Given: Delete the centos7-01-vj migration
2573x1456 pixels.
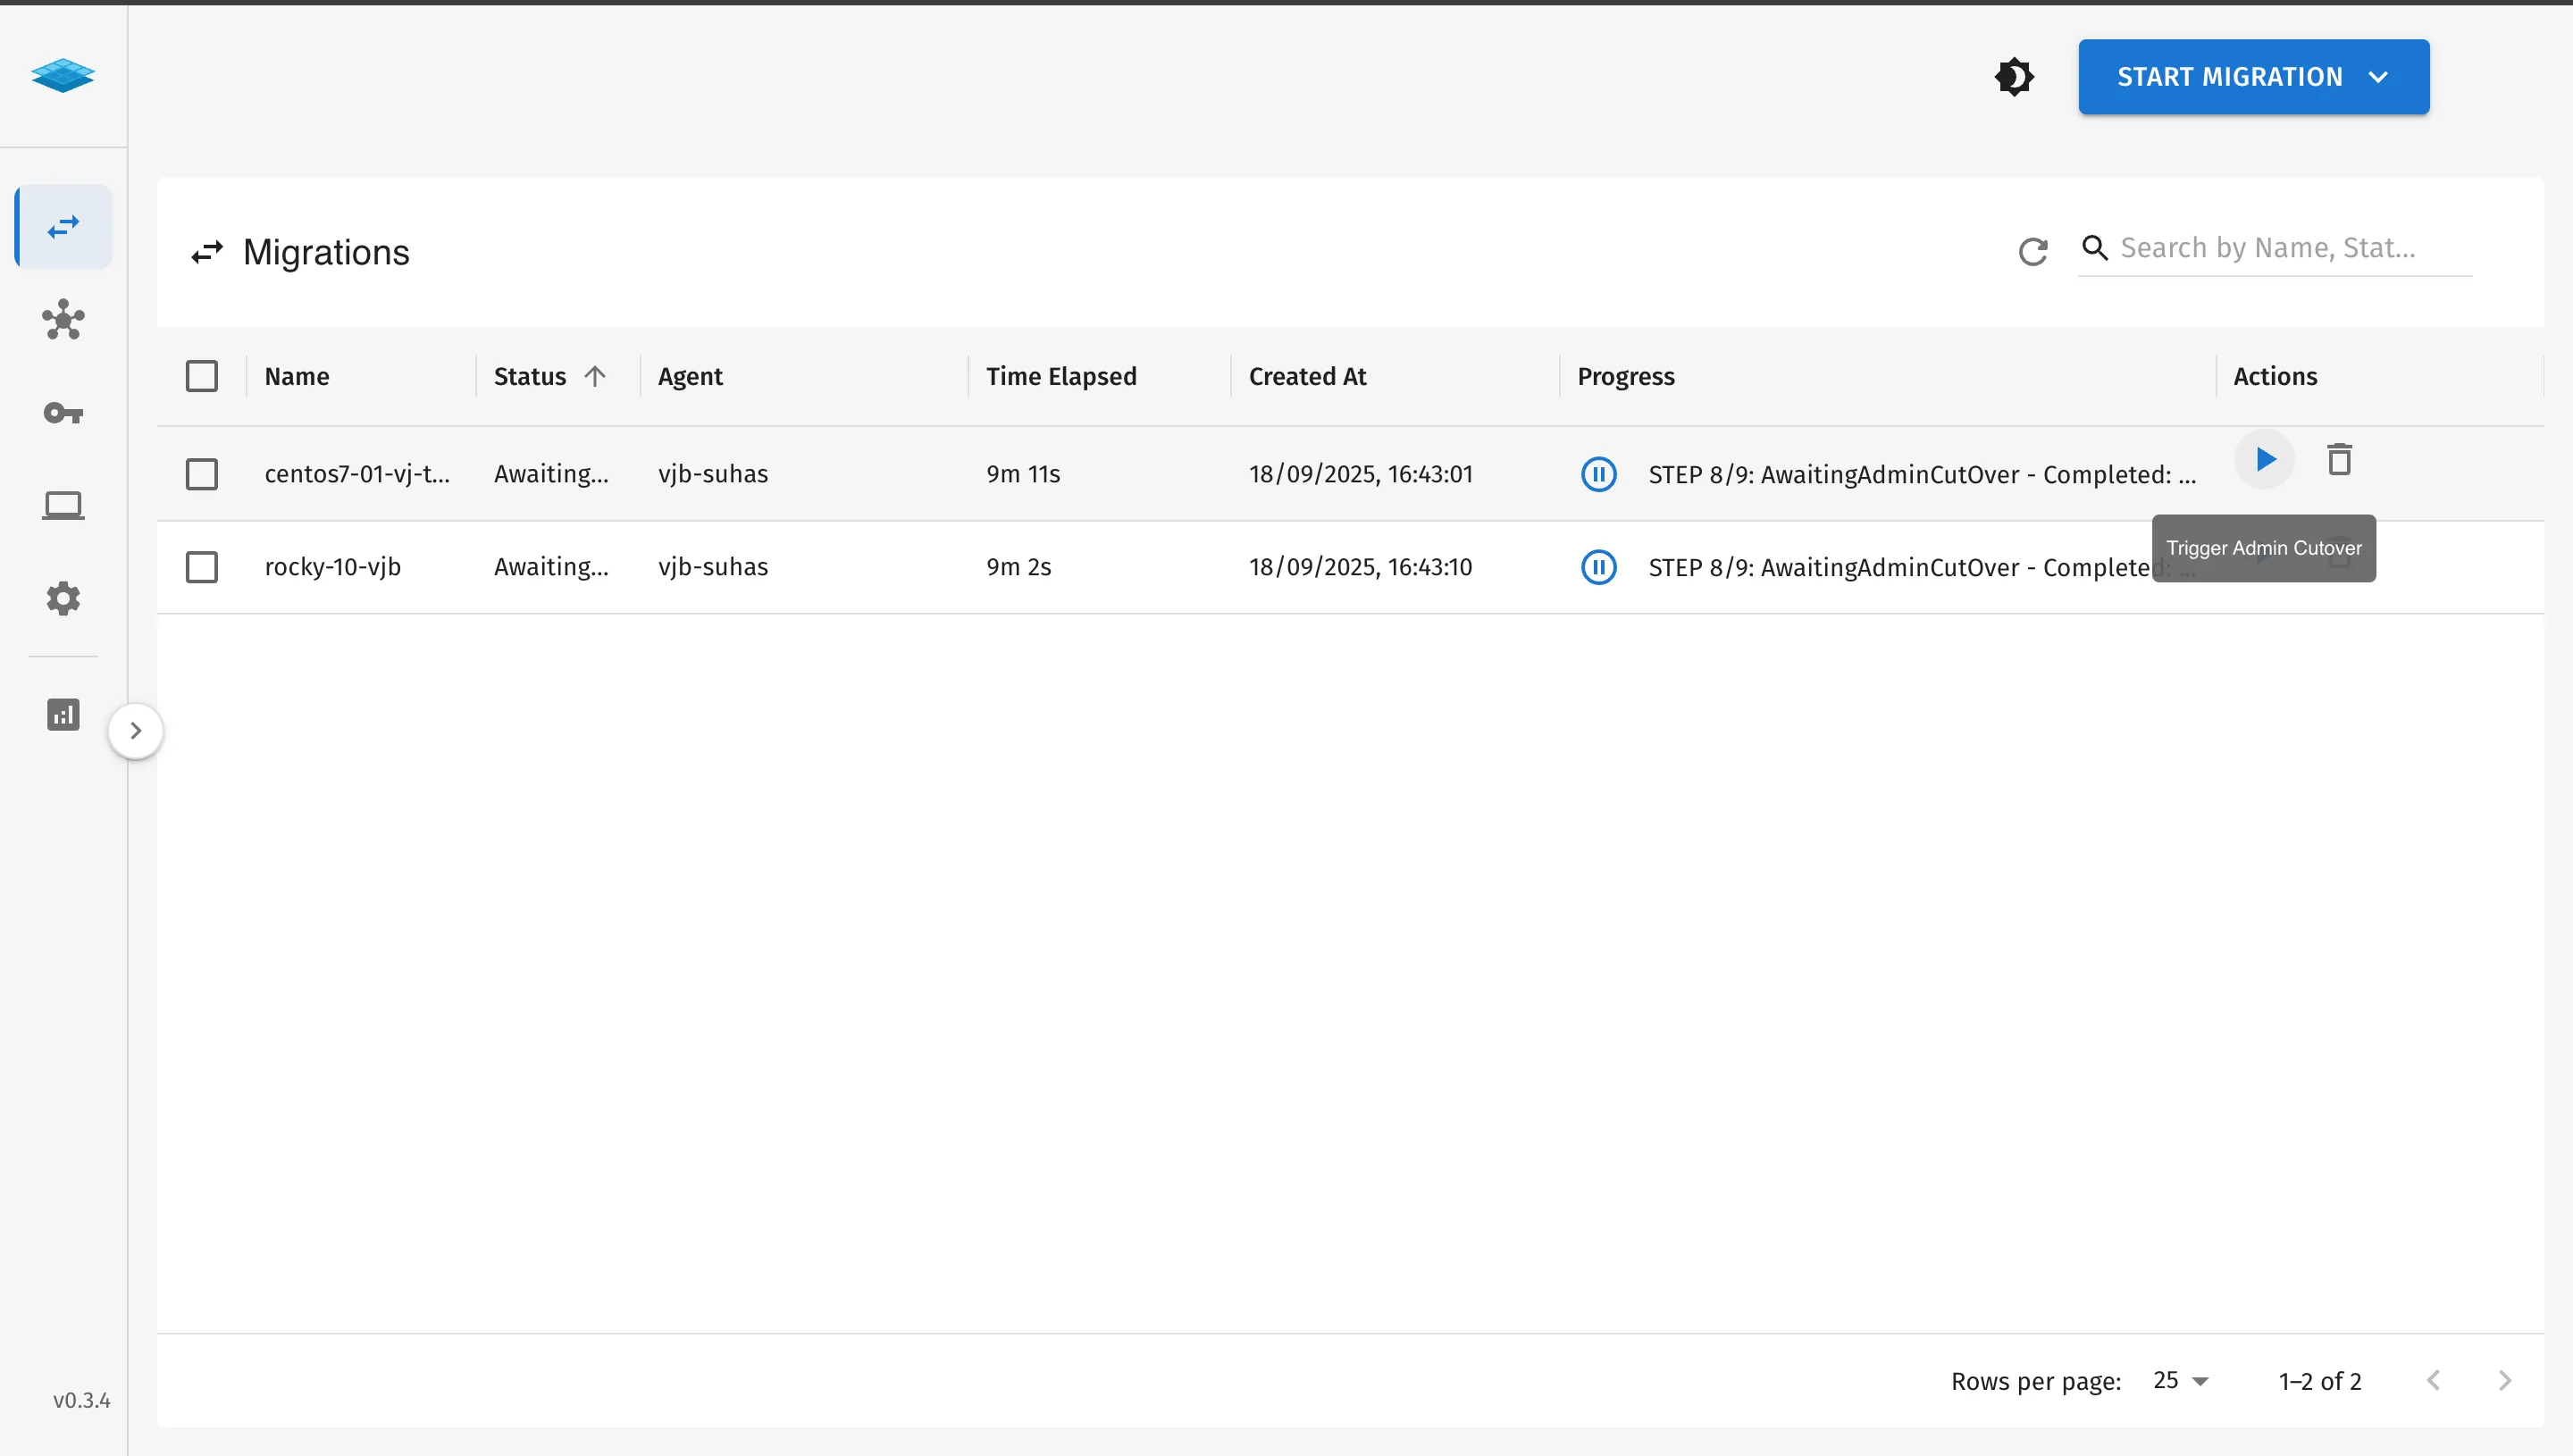Looking at the screenshot, I should click(x=2339, y=460).
